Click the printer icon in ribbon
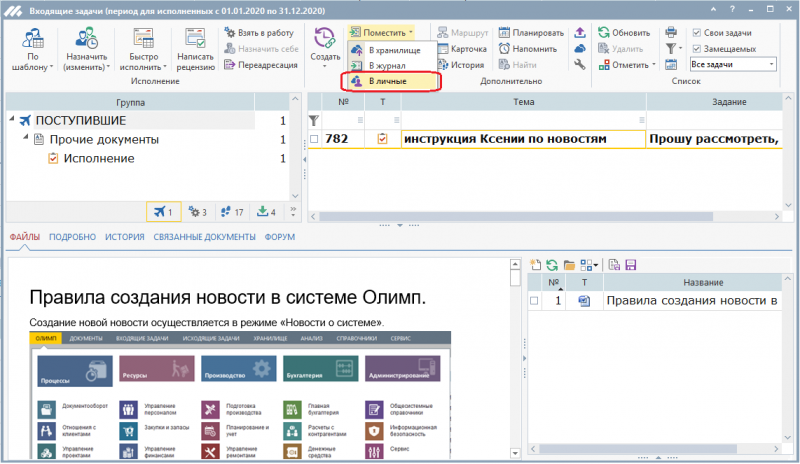The height and width of the screenshot is (464, 800). point(671,33)
